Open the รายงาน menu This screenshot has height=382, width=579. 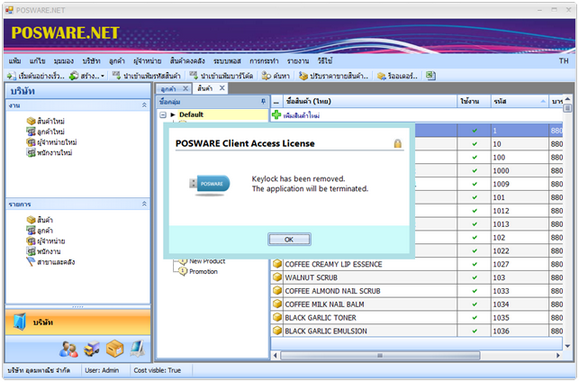(x=298, y=61)
